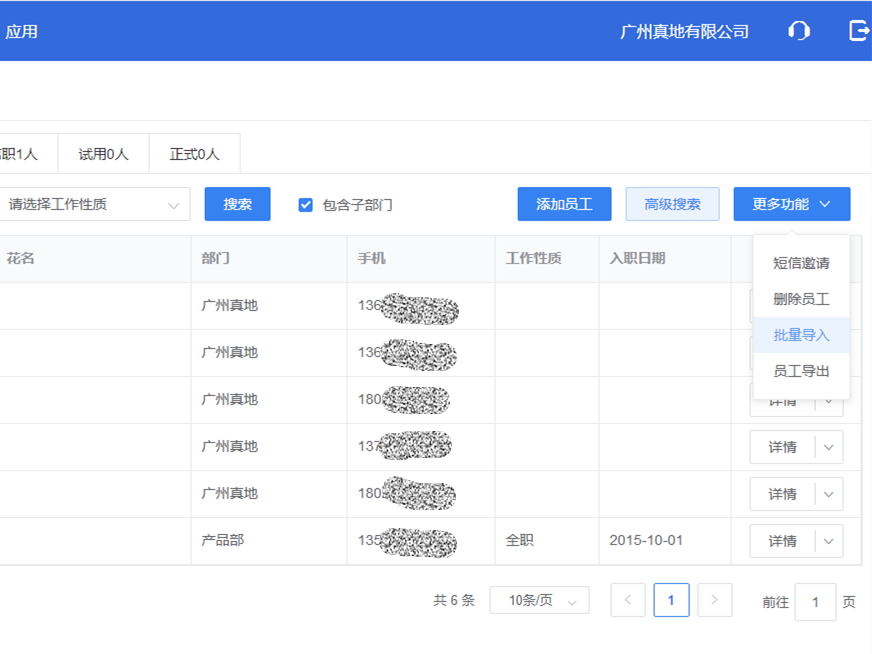Switch to the 试用0人 tab
The width and height of the screenshot is (872, 654).
[103, 154]
